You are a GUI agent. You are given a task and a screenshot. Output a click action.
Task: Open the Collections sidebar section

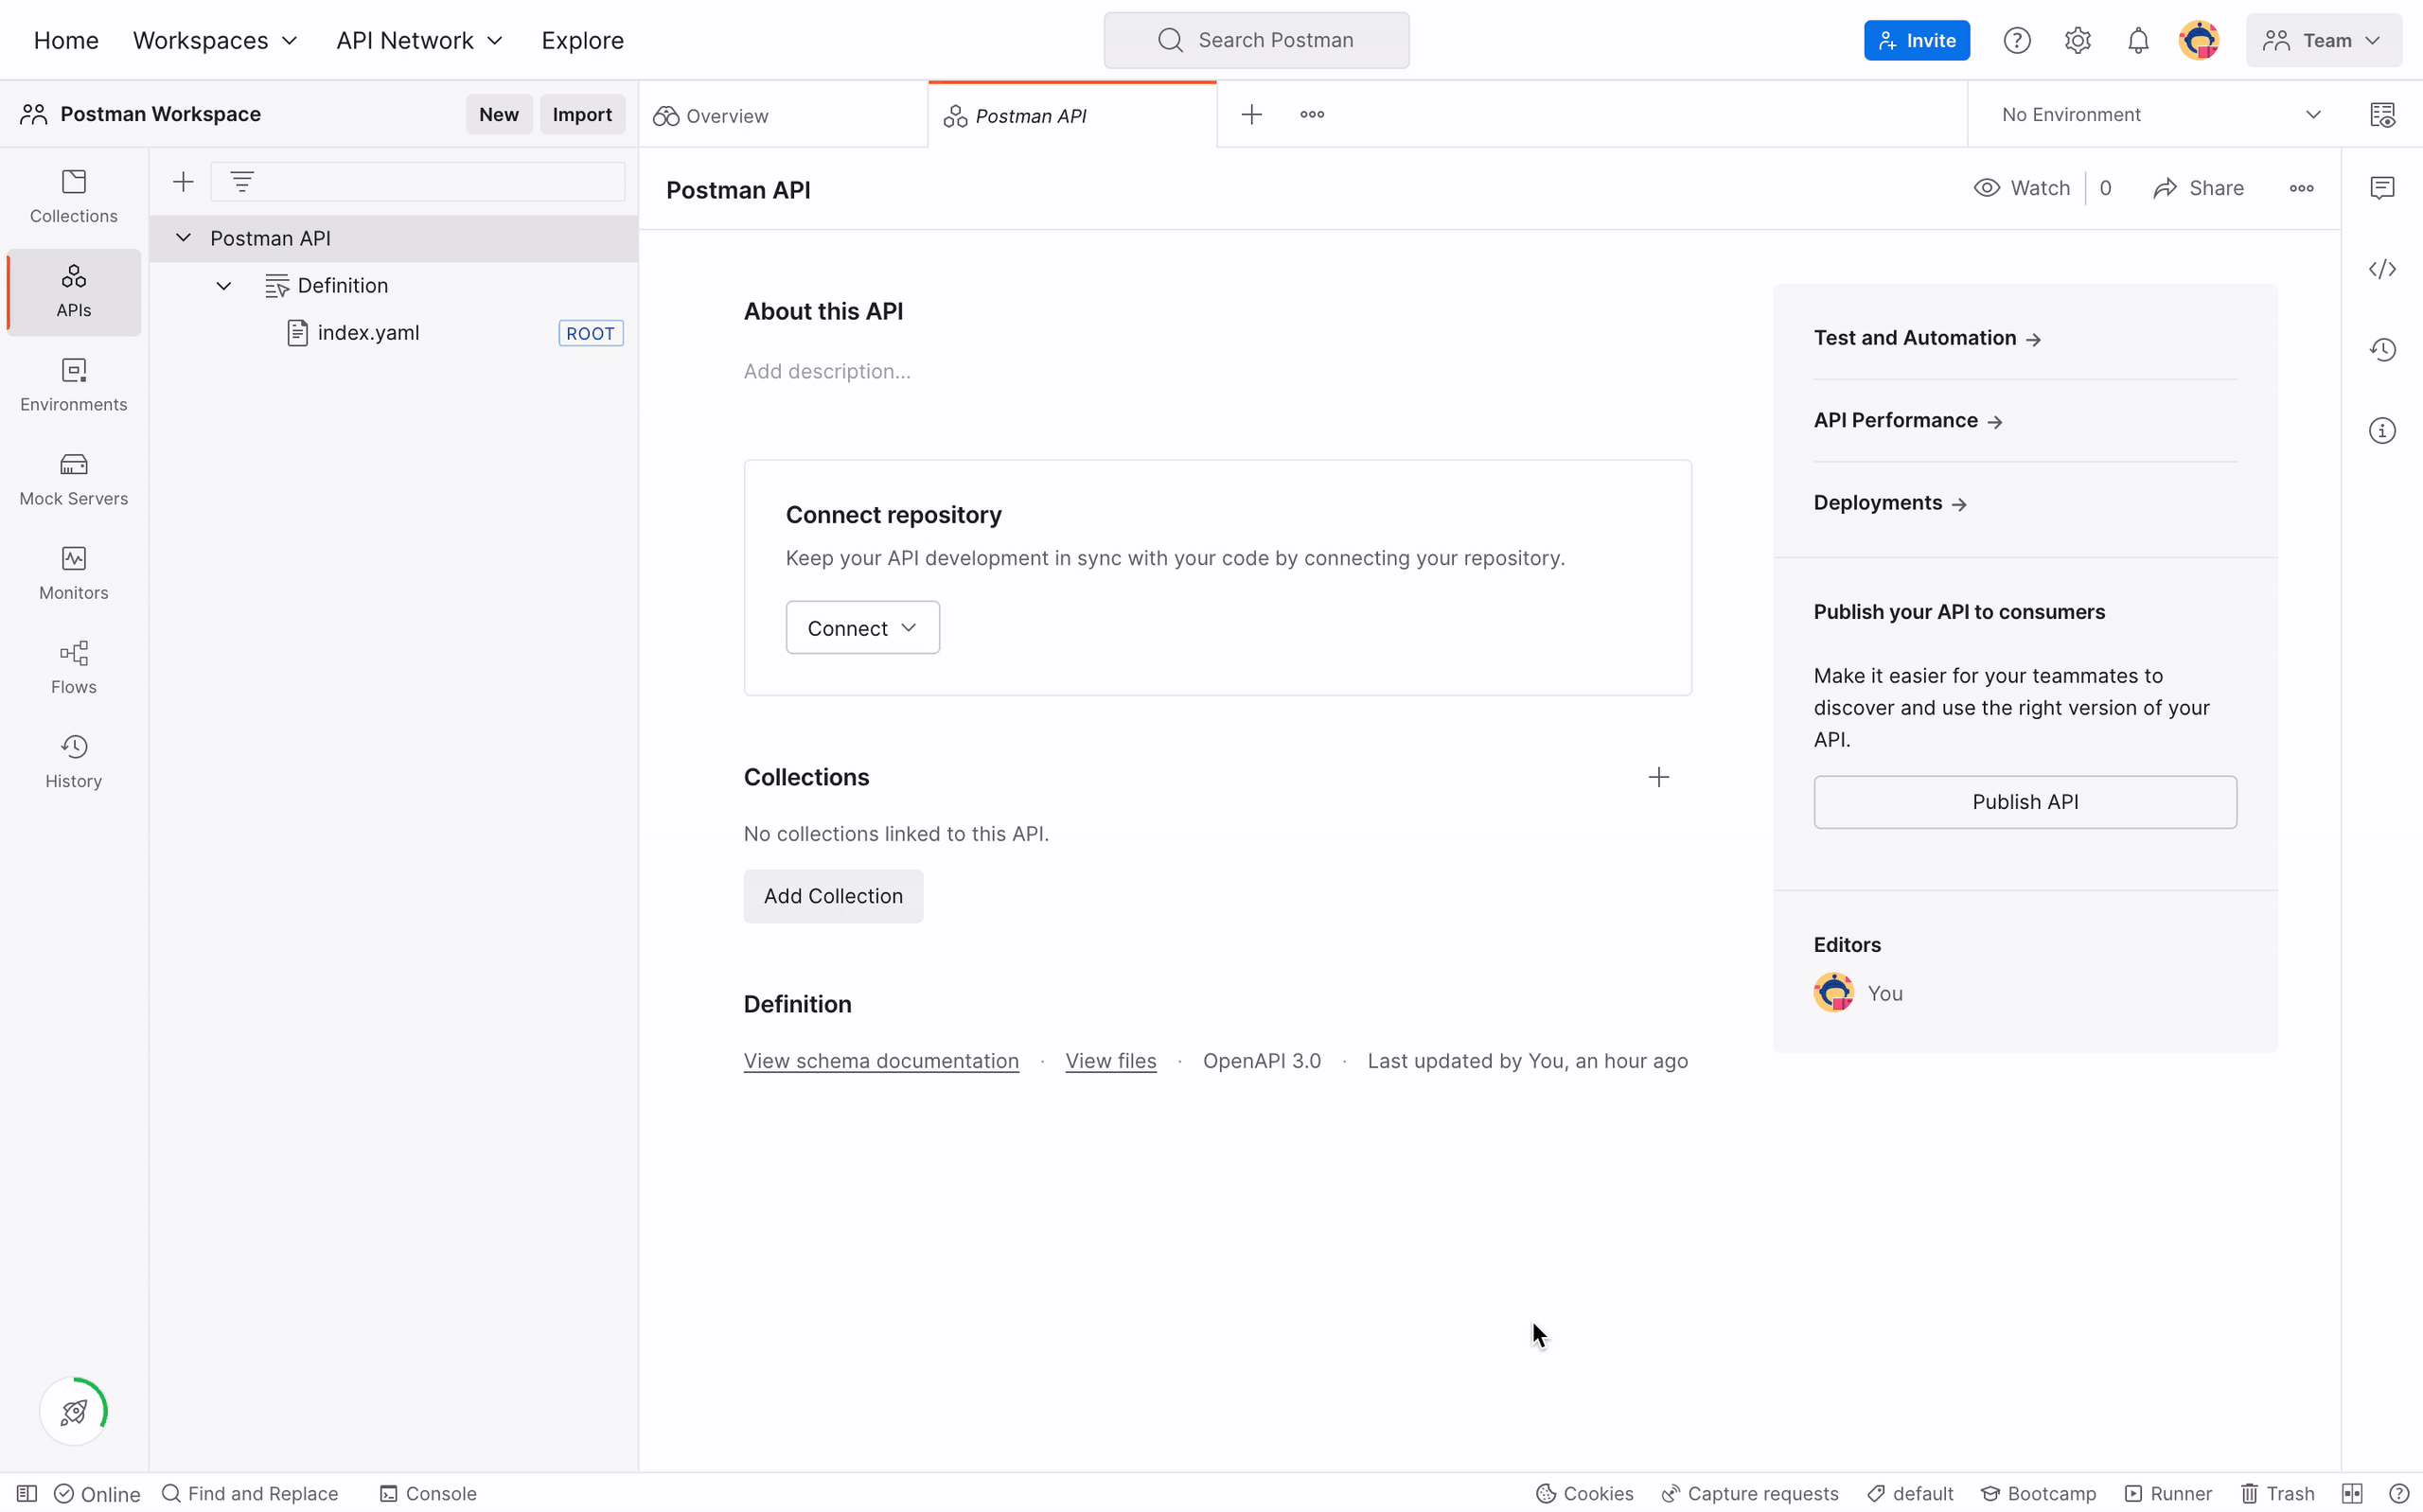73,197
